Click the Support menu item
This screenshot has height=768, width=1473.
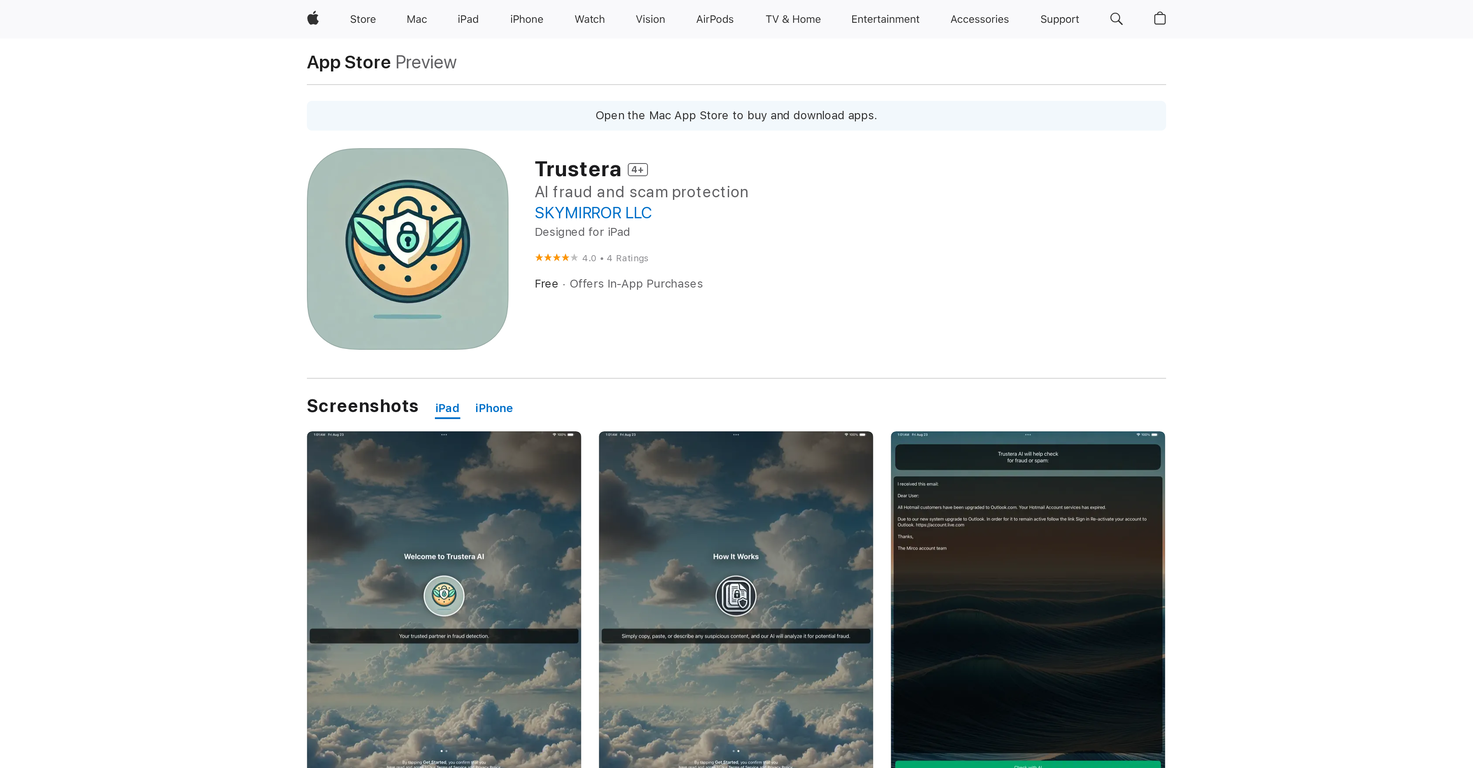[1059, 18]
